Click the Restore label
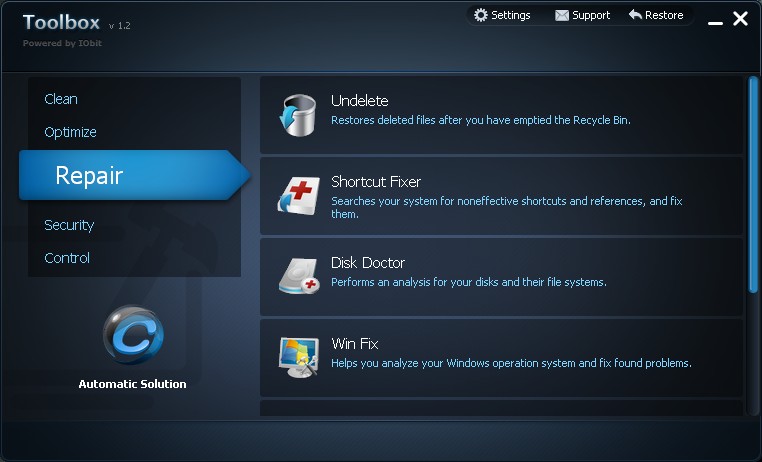Image resolution: width=762 pixels, height=462 pixels. tap(664, 15)
